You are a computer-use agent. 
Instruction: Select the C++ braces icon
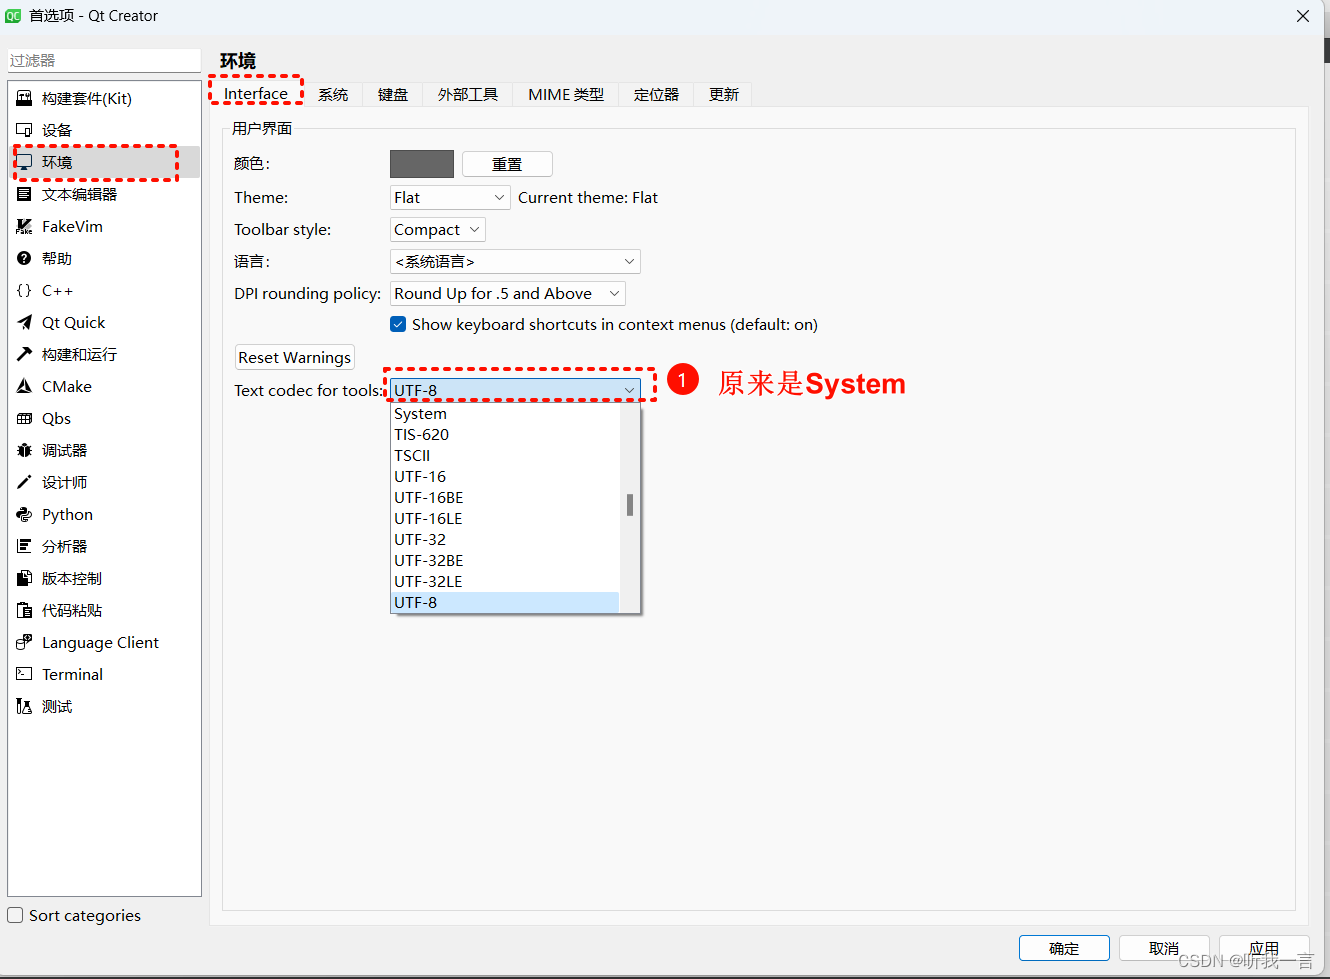click(24, 290)
